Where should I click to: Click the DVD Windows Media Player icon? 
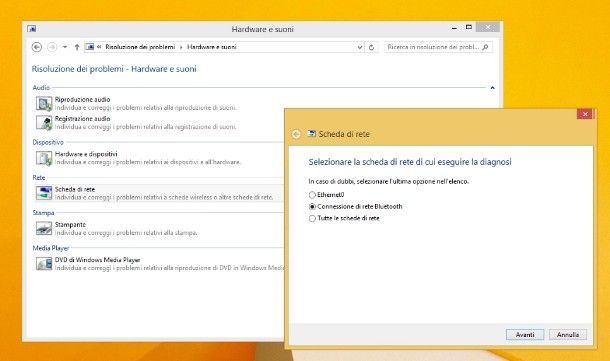(x=44, y=263)
